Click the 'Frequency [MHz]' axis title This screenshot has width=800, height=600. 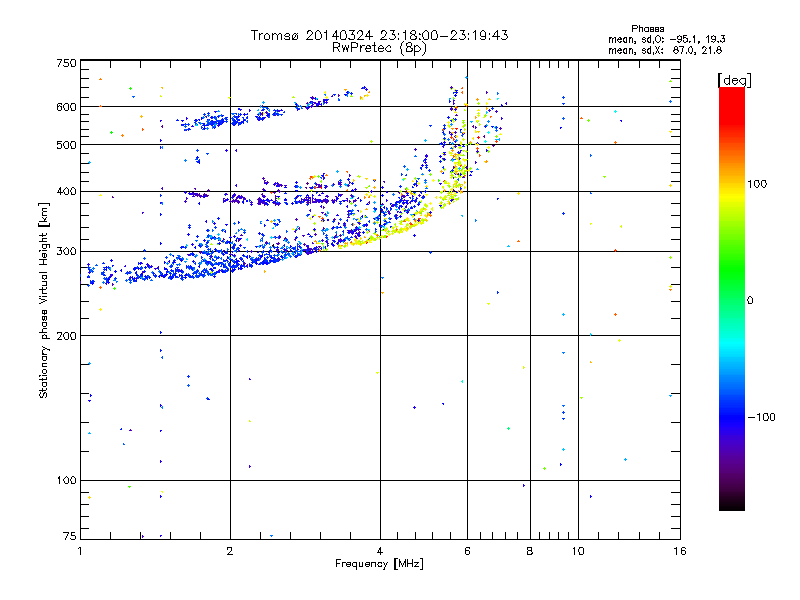(x=379, y=564)
